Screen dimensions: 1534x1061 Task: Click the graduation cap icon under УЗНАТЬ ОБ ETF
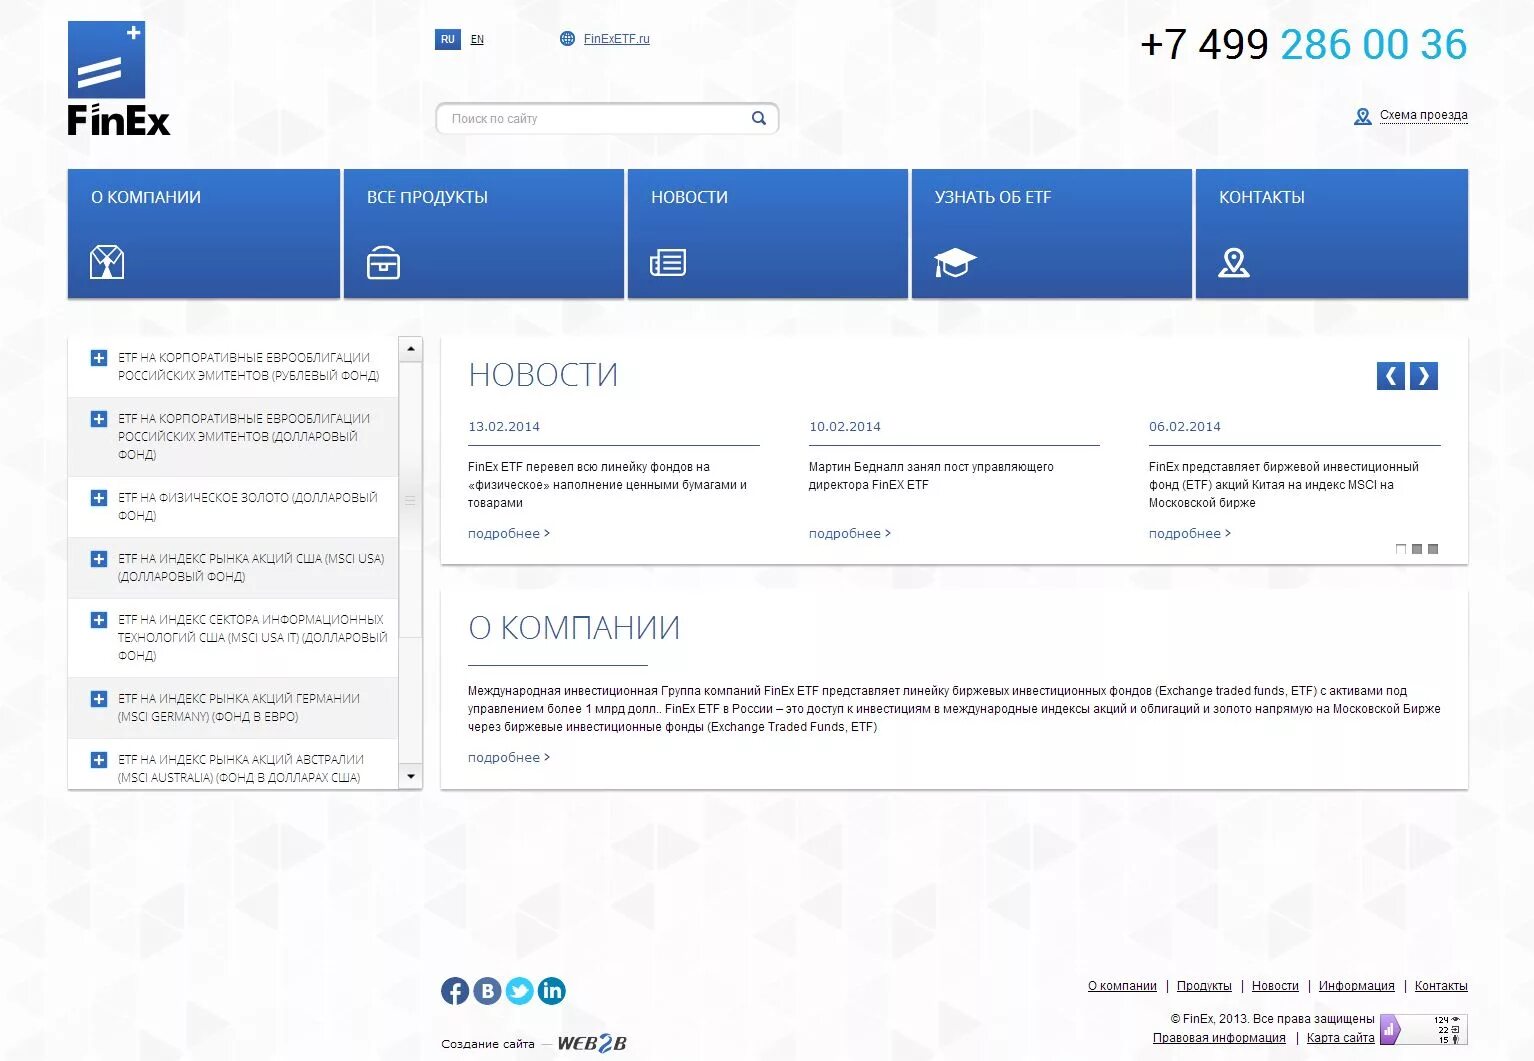[952, 263]
